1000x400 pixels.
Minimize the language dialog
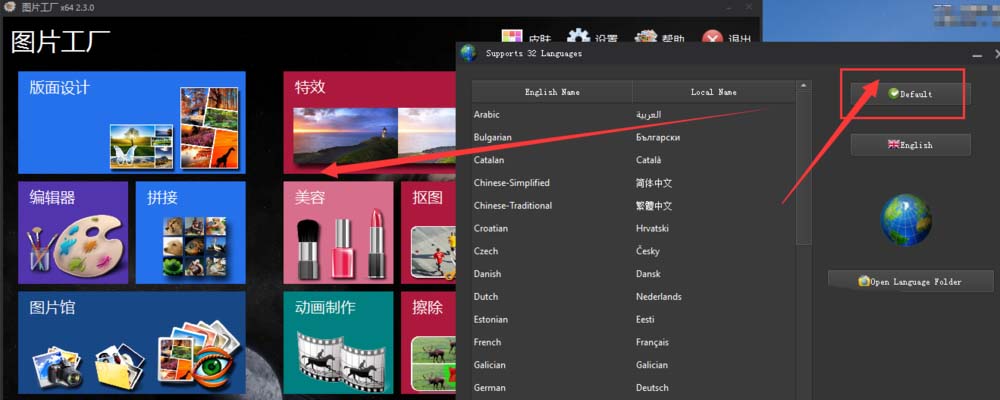point(977,56)
